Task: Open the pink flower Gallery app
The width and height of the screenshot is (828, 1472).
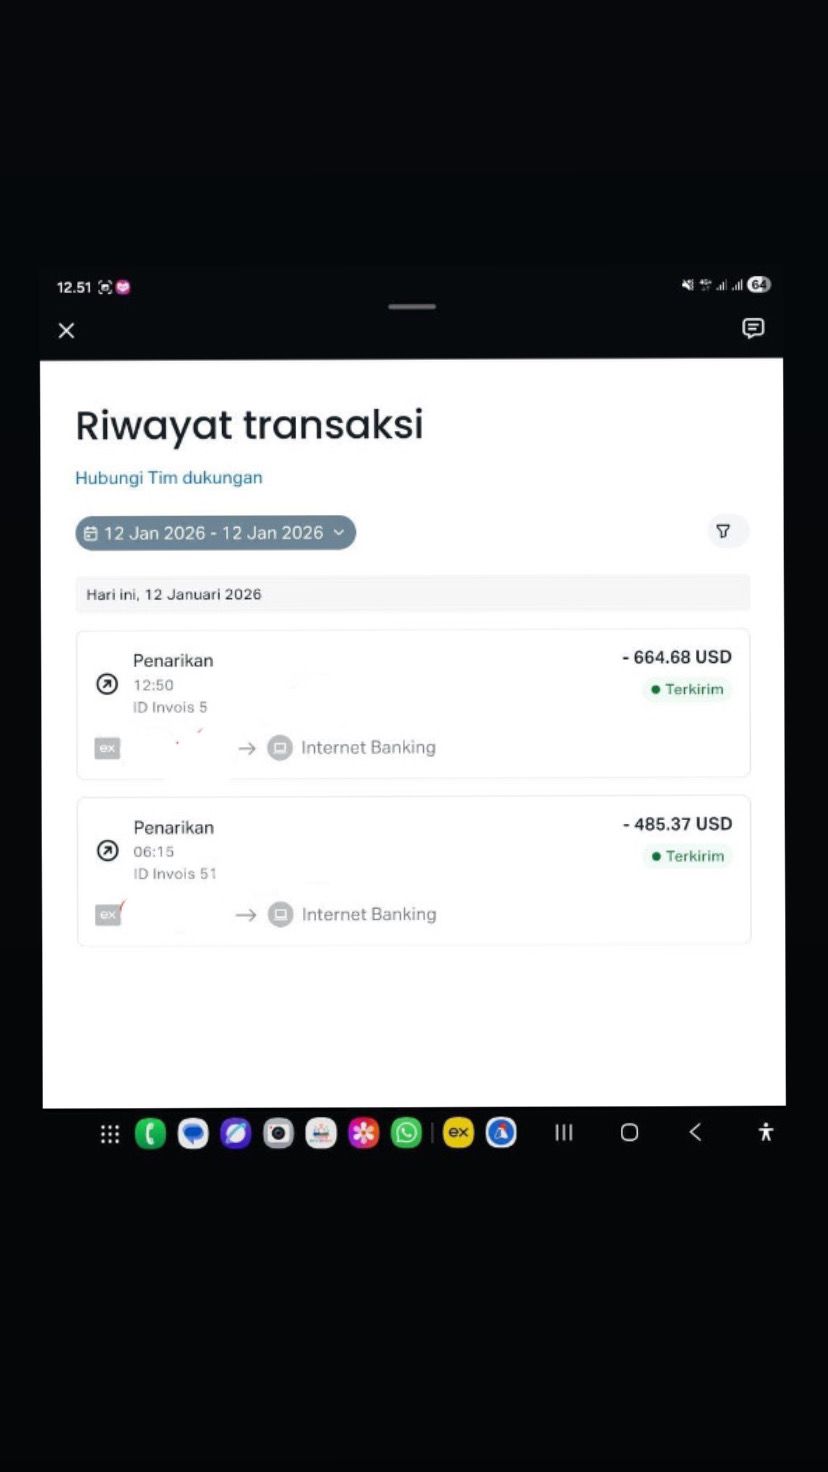Action: pyautogui.click(x=364, y=1133)
